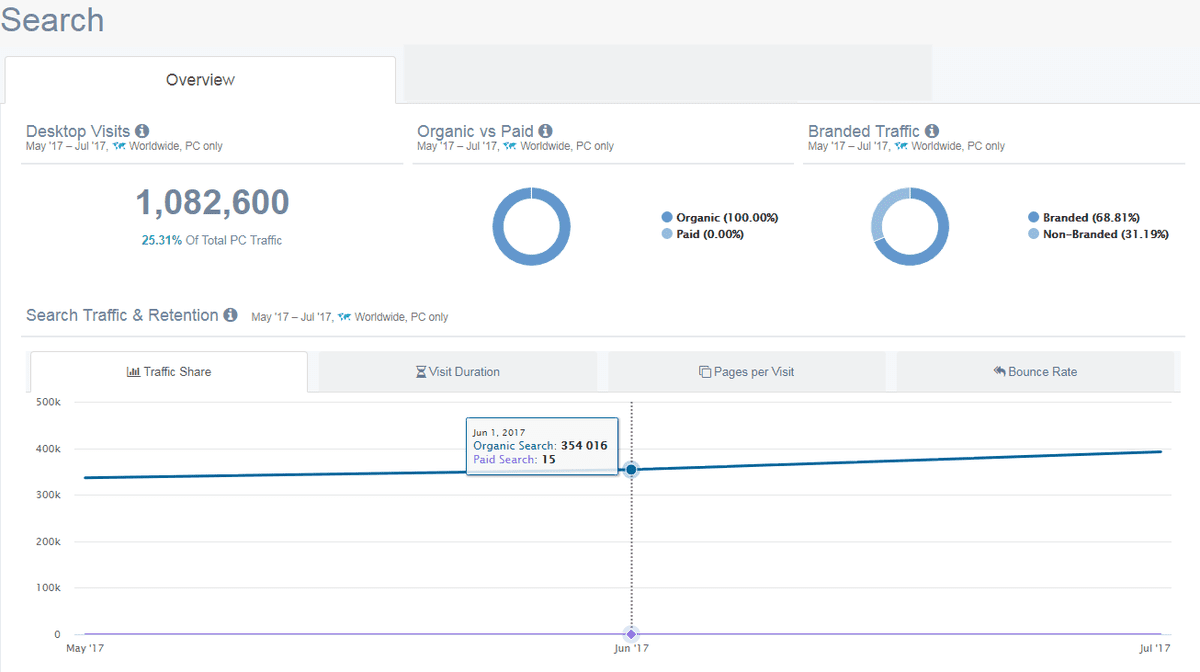Image resolution: width=1200 pixels, height=672 pixels.
Task: Click the bar chart icon on Traffic Share
Action: (133, 372)
